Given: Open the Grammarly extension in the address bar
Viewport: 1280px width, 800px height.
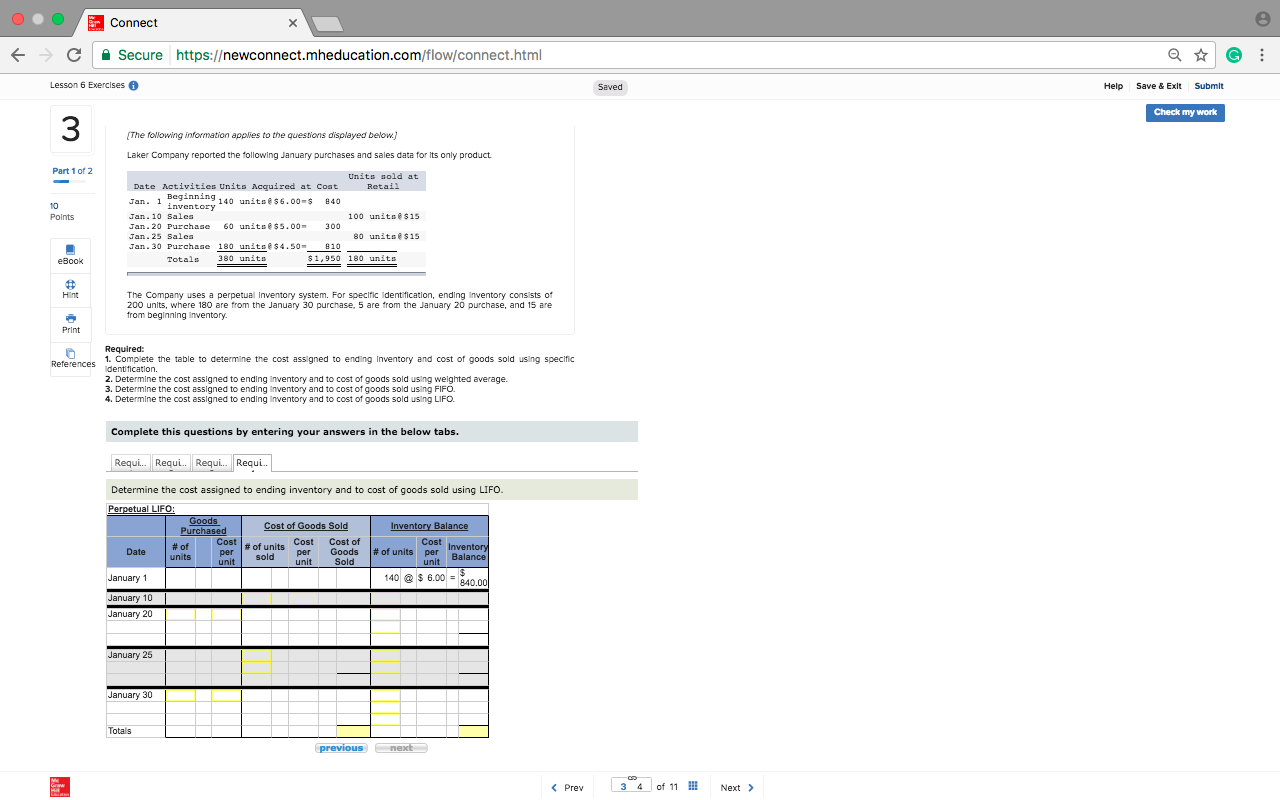Looking at the screenshot, I should point(1233,55).
